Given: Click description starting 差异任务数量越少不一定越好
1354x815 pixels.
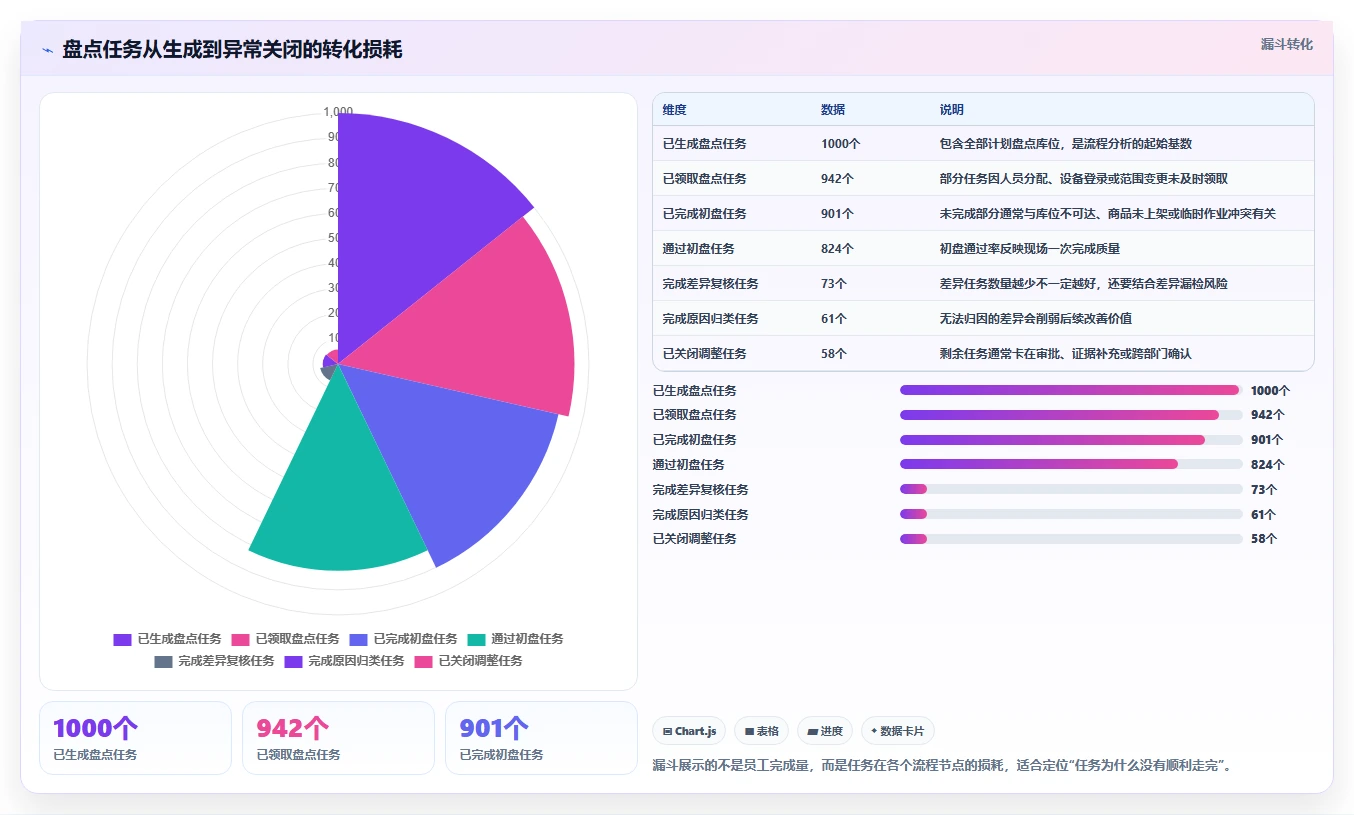Looking at the screenshot, I should [1083, 284].
